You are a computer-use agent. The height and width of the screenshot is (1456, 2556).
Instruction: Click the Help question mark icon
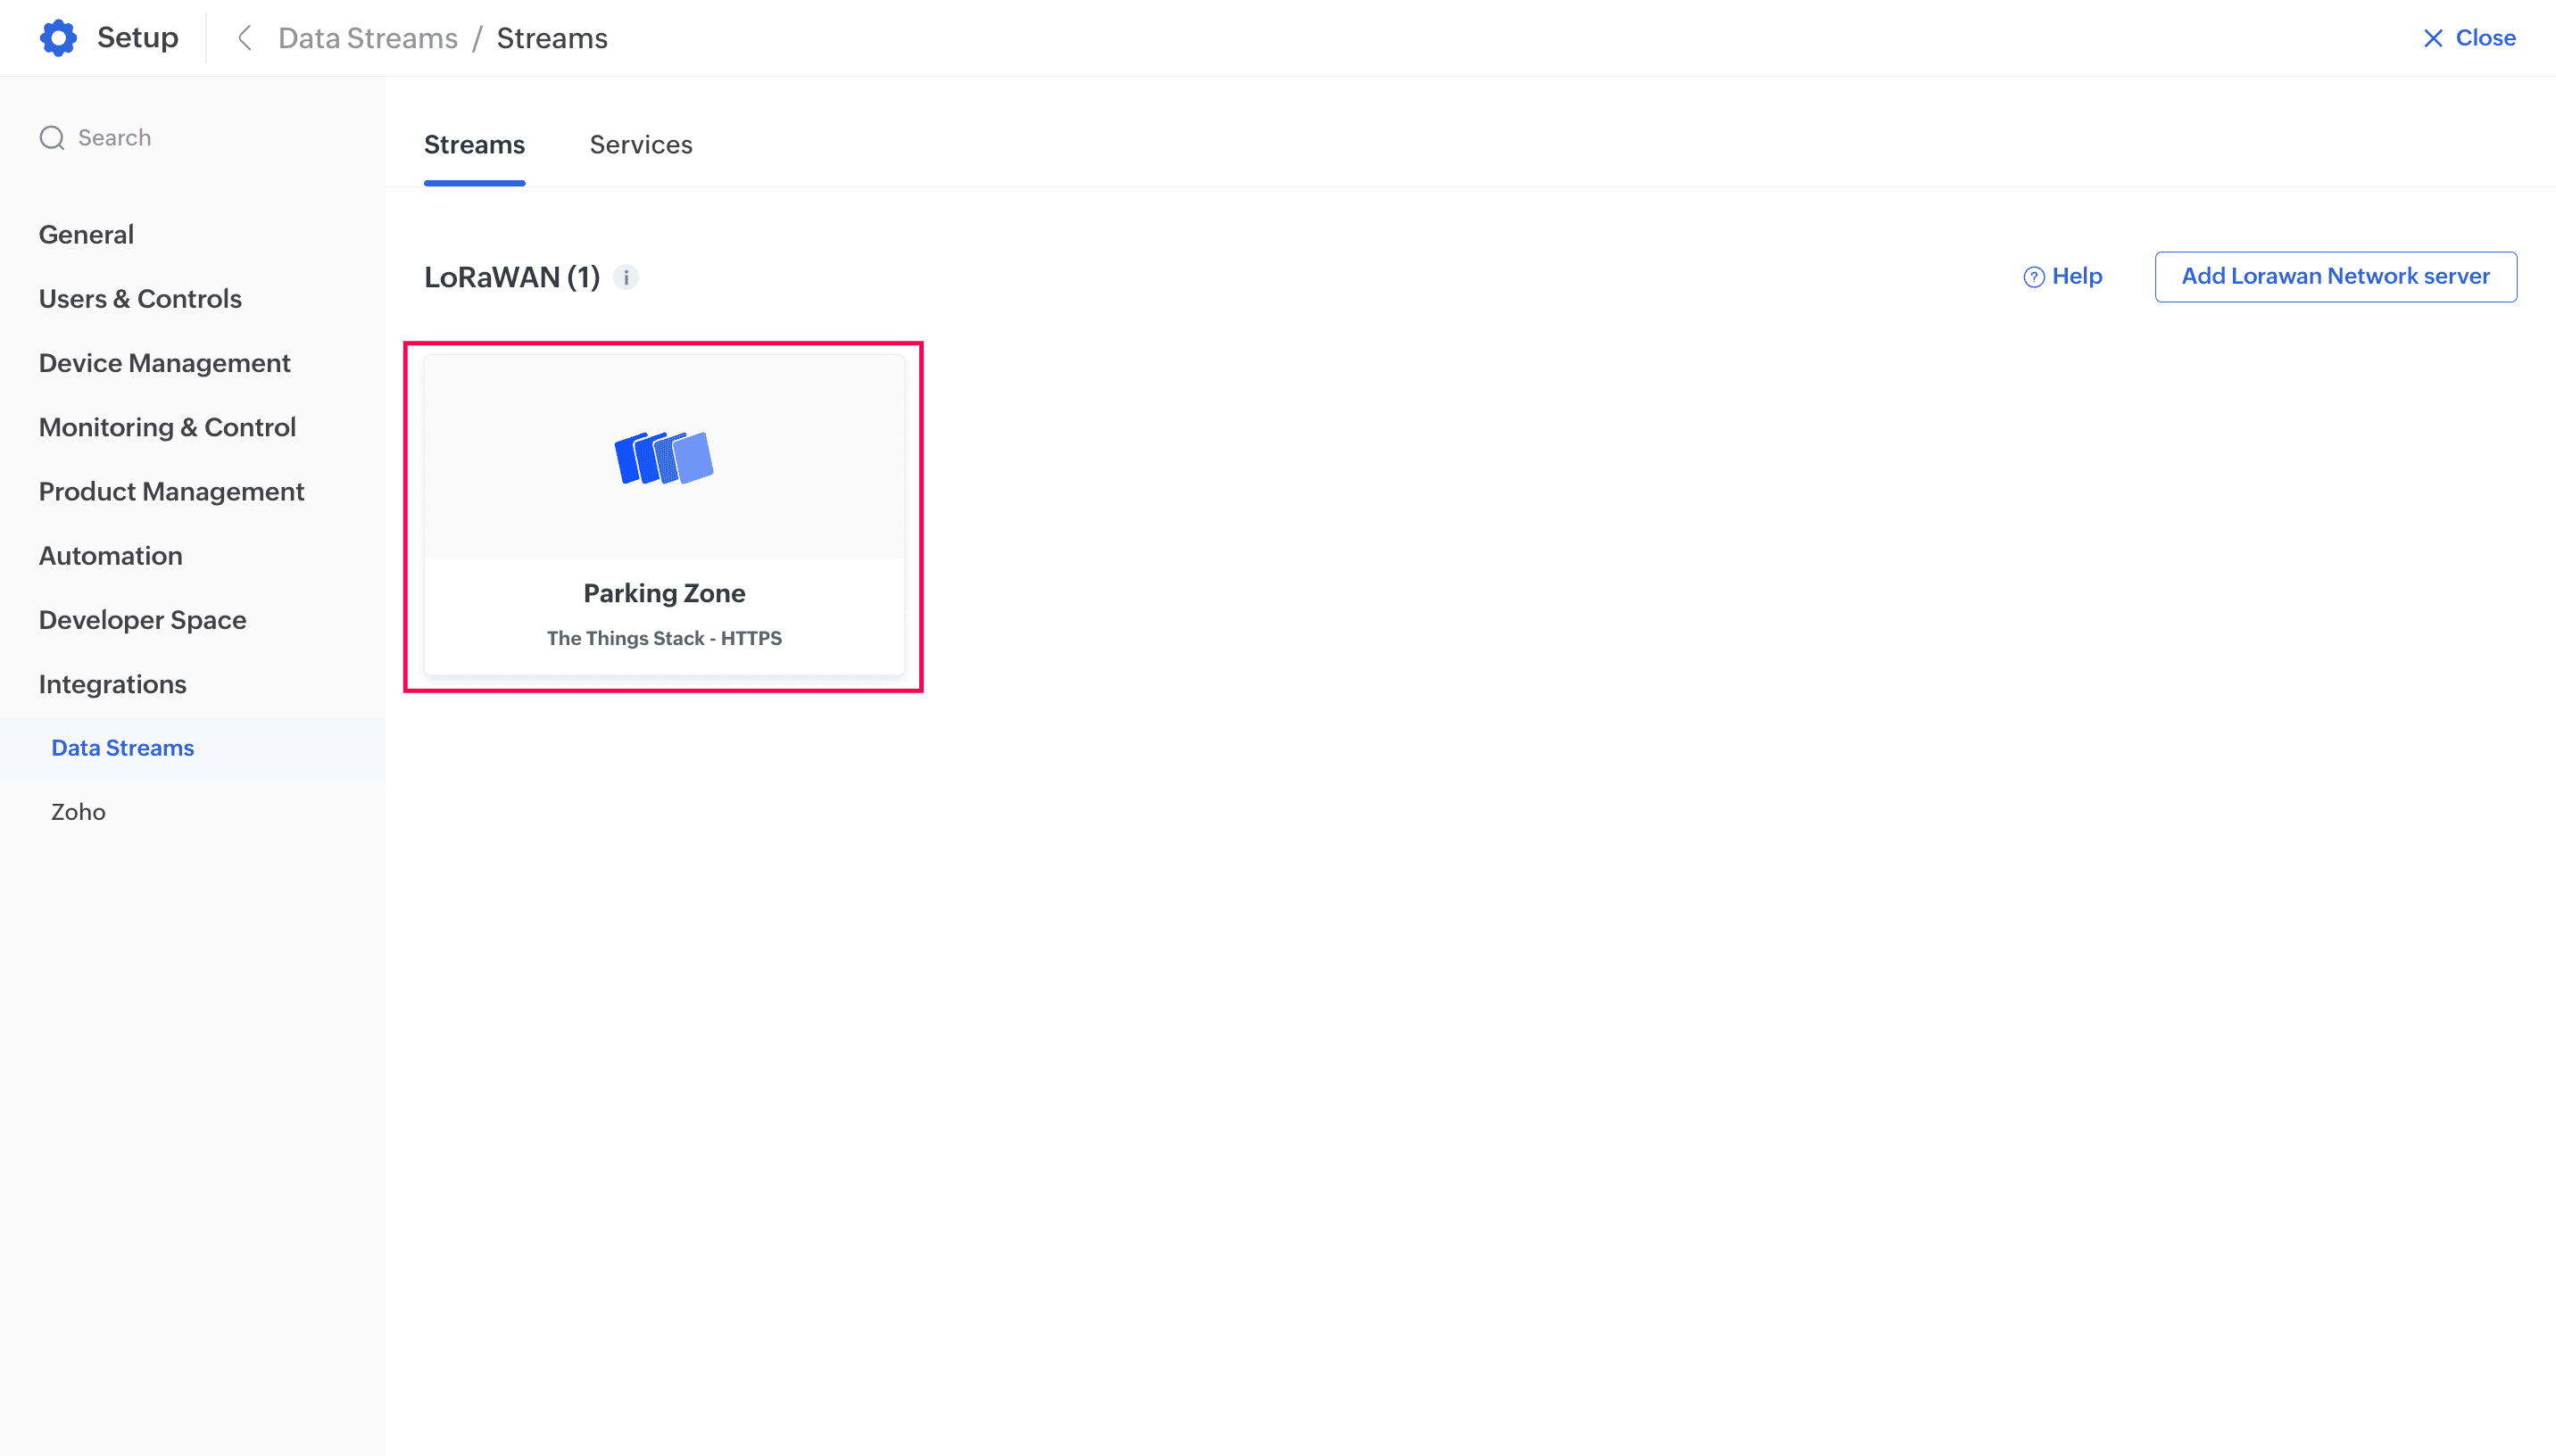coord(2033,277)
